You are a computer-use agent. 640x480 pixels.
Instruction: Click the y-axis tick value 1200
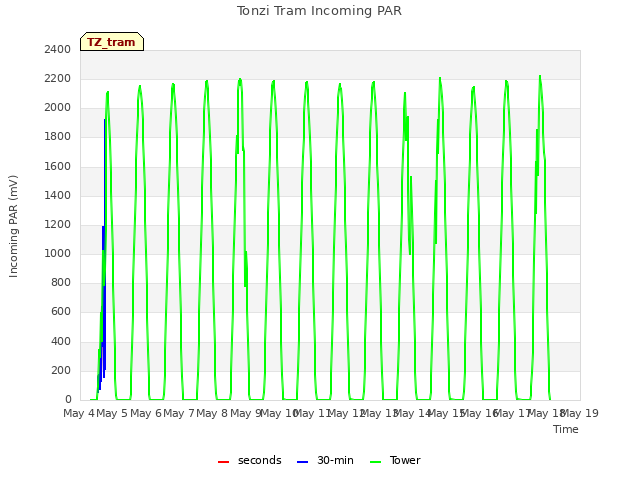pyautogui.click(x=58, y=224)
